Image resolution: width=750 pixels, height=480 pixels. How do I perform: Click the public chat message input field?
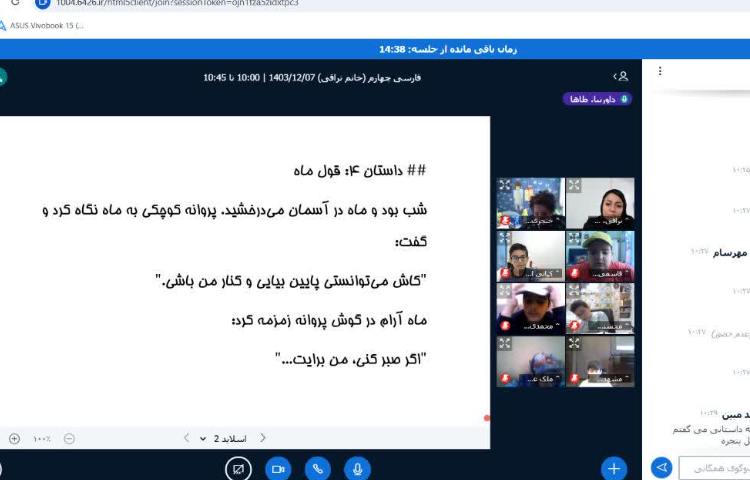714,467
